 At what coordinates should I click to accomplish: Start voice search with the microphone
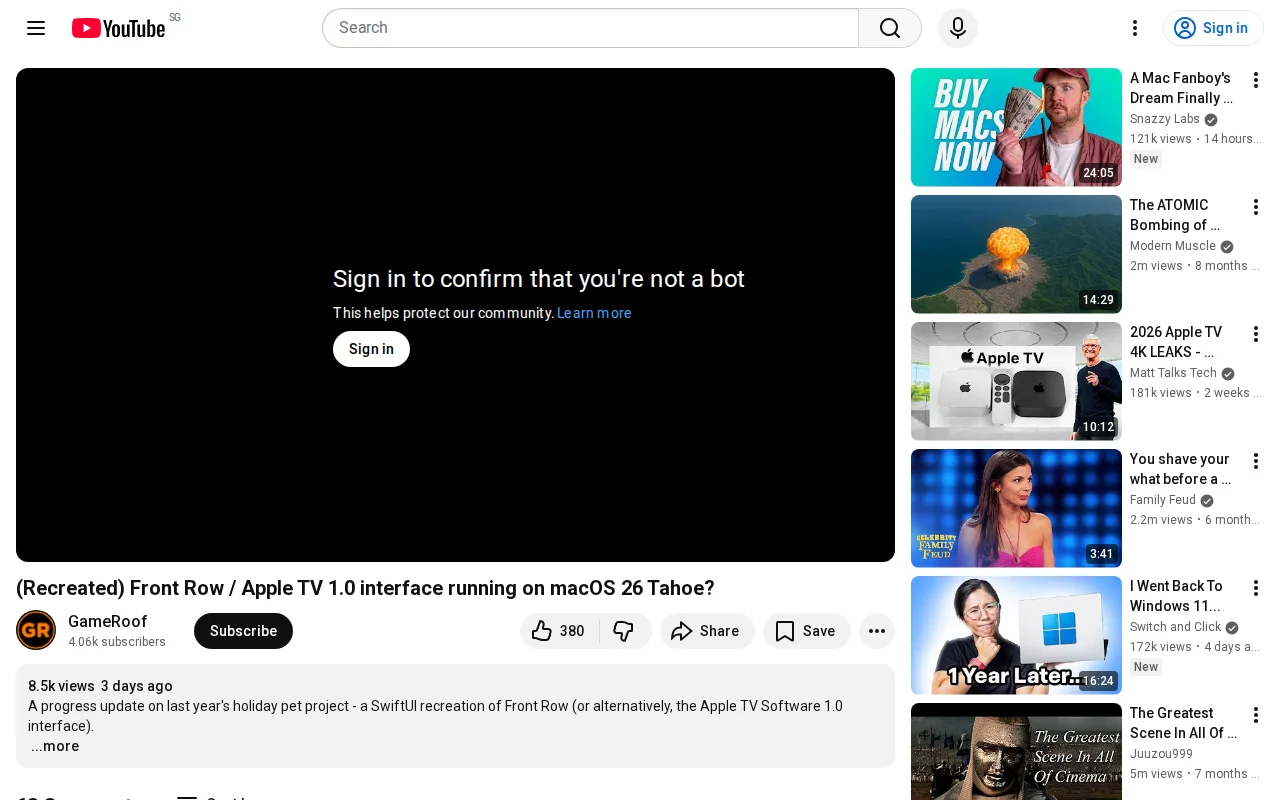(958, 28)
